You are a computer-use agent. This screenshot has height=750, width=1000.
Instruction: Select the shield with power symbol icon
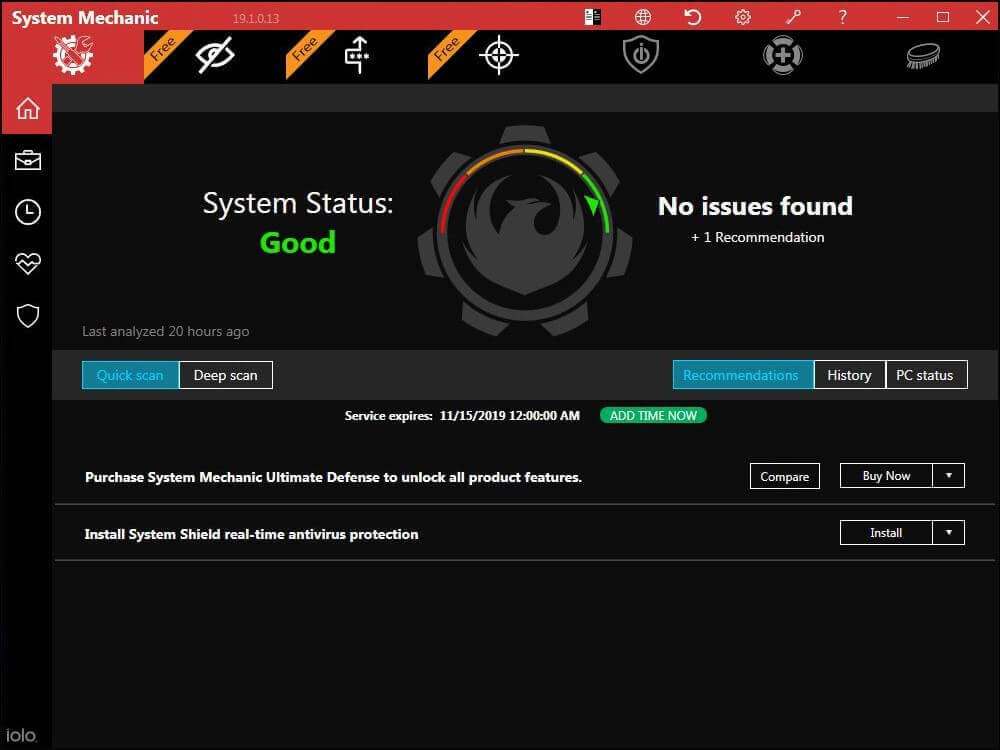point(640,56)
